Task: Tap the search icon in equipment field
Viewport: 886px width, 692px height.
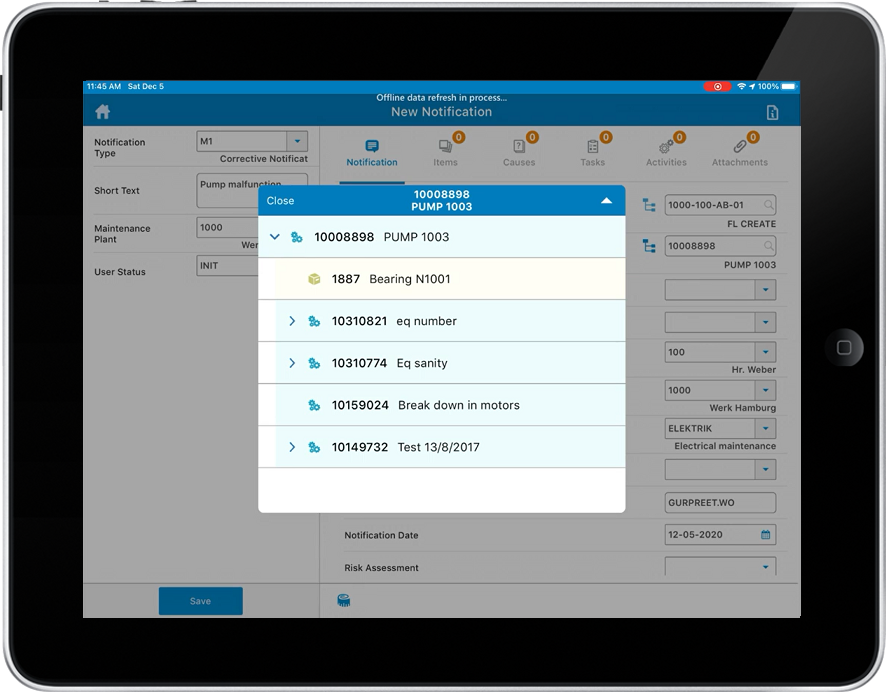Action: [768, 246]
